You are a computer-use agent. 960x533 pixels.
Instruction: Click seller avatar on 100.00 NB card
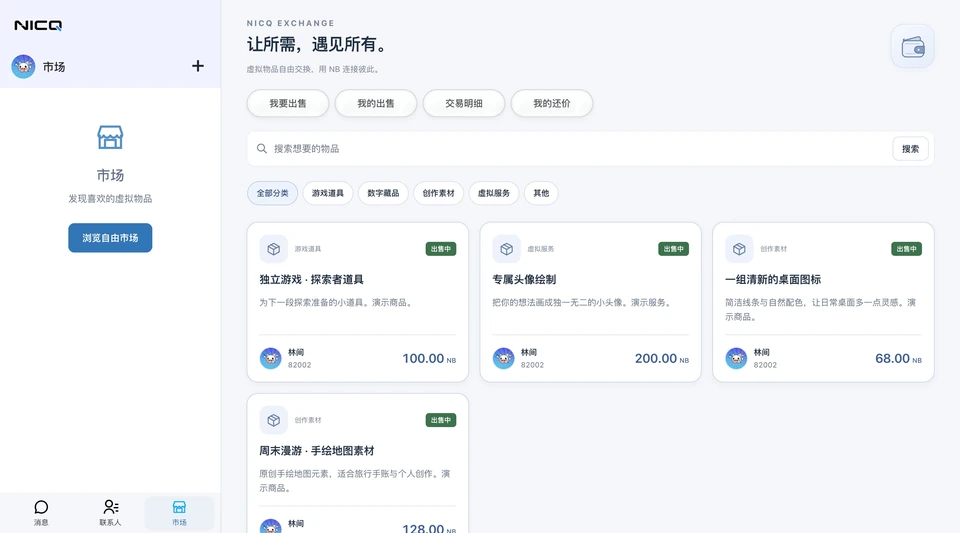pos(271,358)
